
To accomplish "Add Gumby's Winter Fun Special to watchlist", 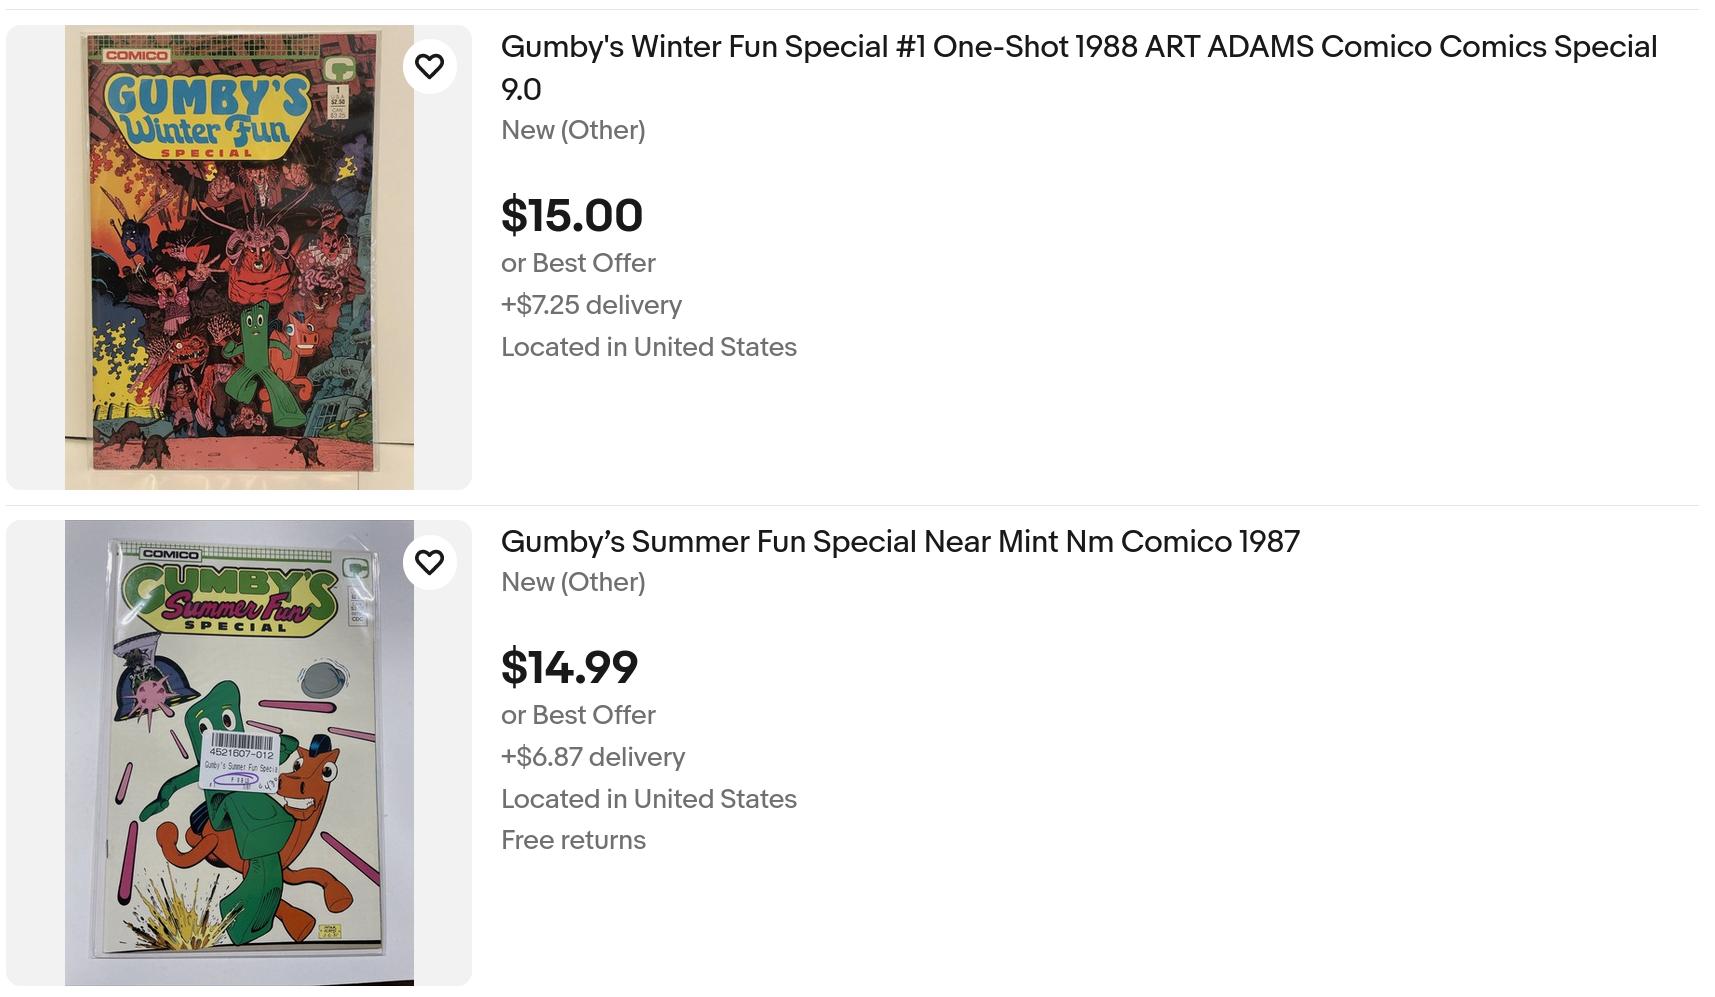I will 429,66.
